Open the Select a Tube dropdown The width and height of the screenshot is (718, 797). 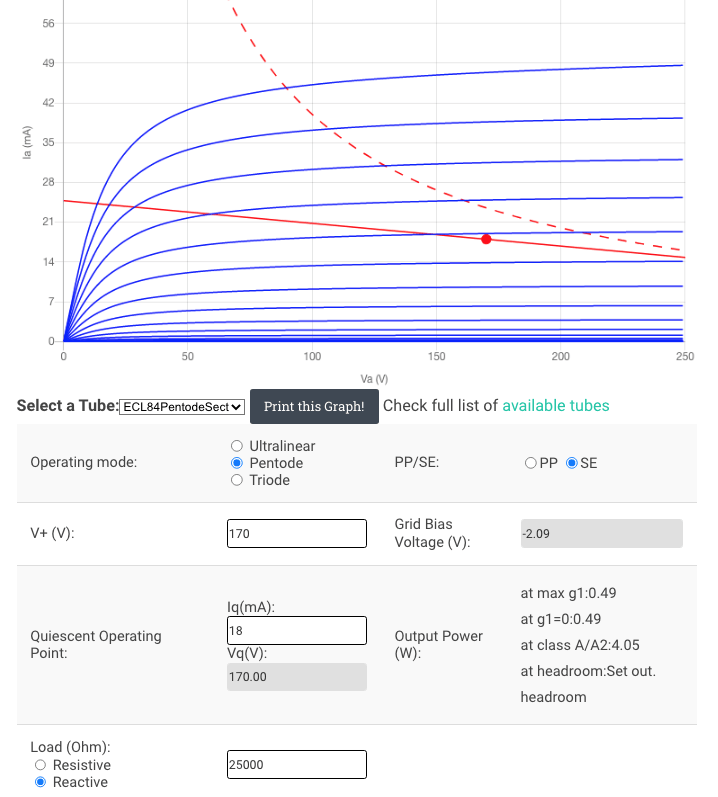[182, 407]
